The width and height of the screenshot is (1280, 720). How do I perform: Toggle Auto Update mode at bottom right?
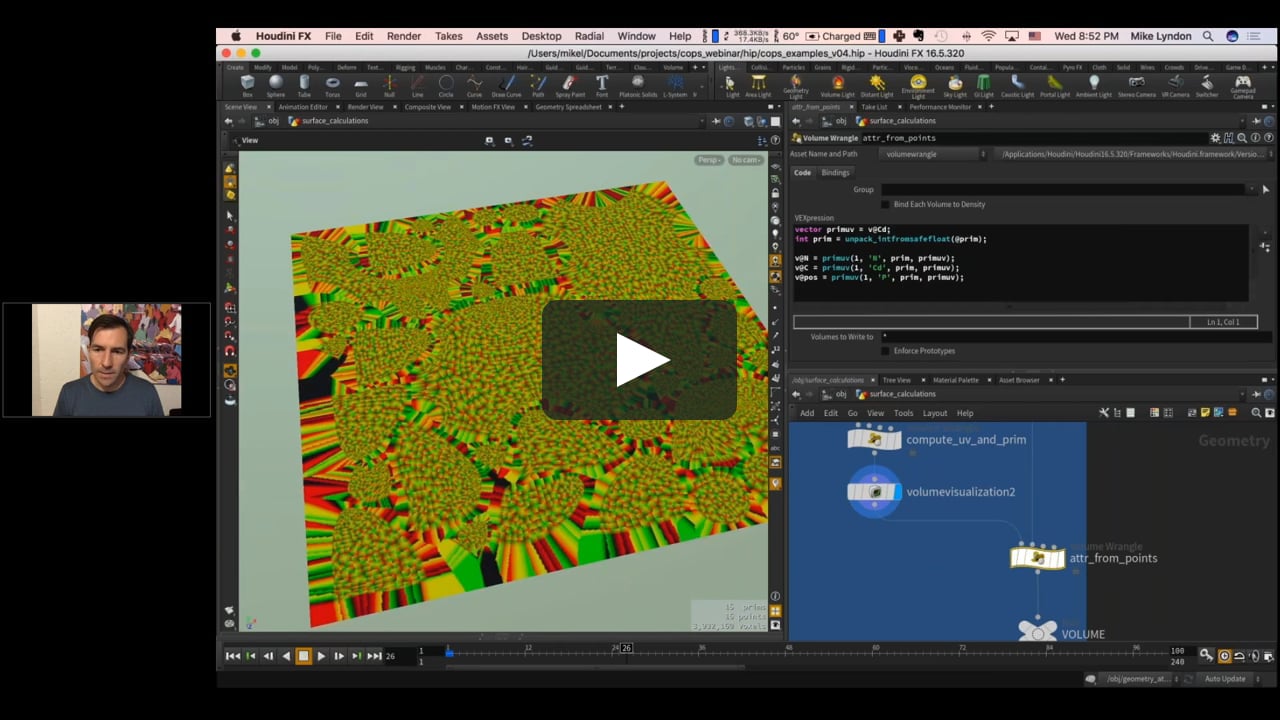pos(1225,679)
